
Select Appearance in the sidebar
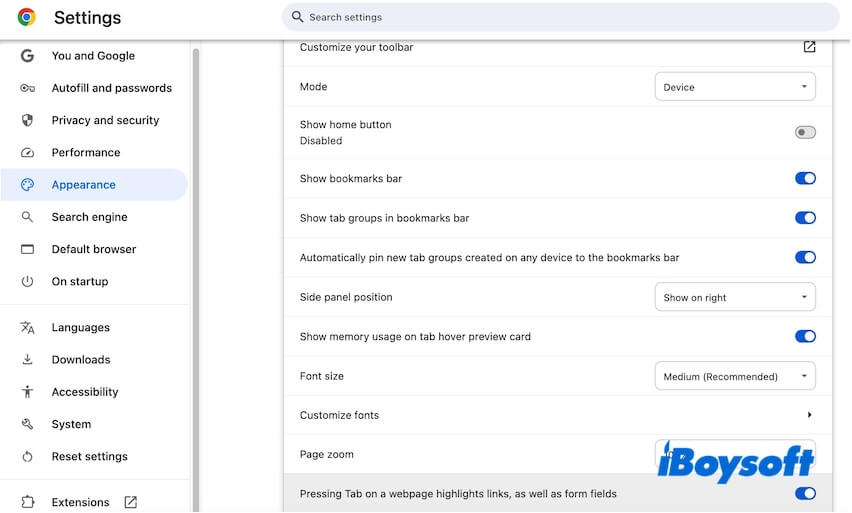point(95,185)
